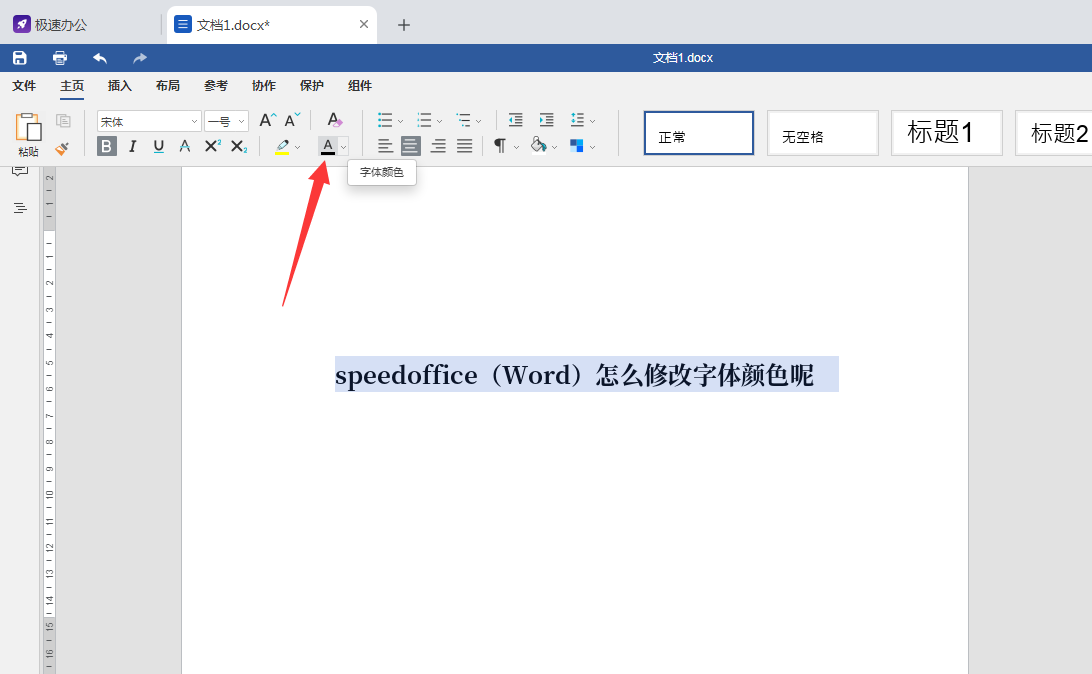
Task: Open the 文件 menu
Action: point(24,86)
